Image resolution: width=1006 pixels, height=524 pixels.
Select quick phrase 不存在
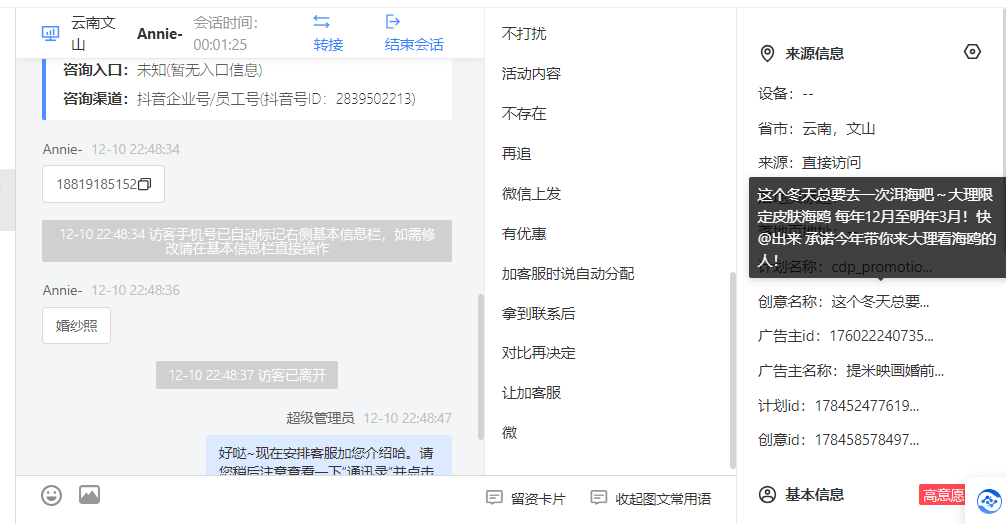tap(524, 114)
